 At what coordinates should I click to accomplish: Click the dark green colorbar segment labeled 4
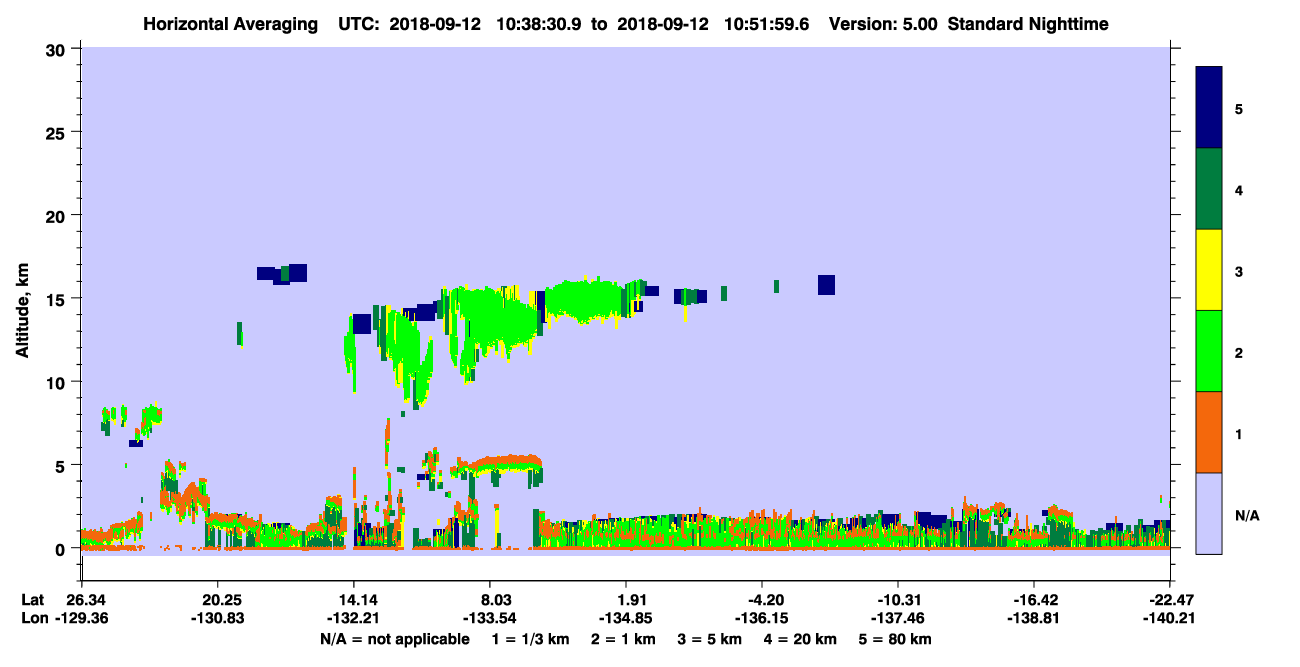click(1210, 189)
